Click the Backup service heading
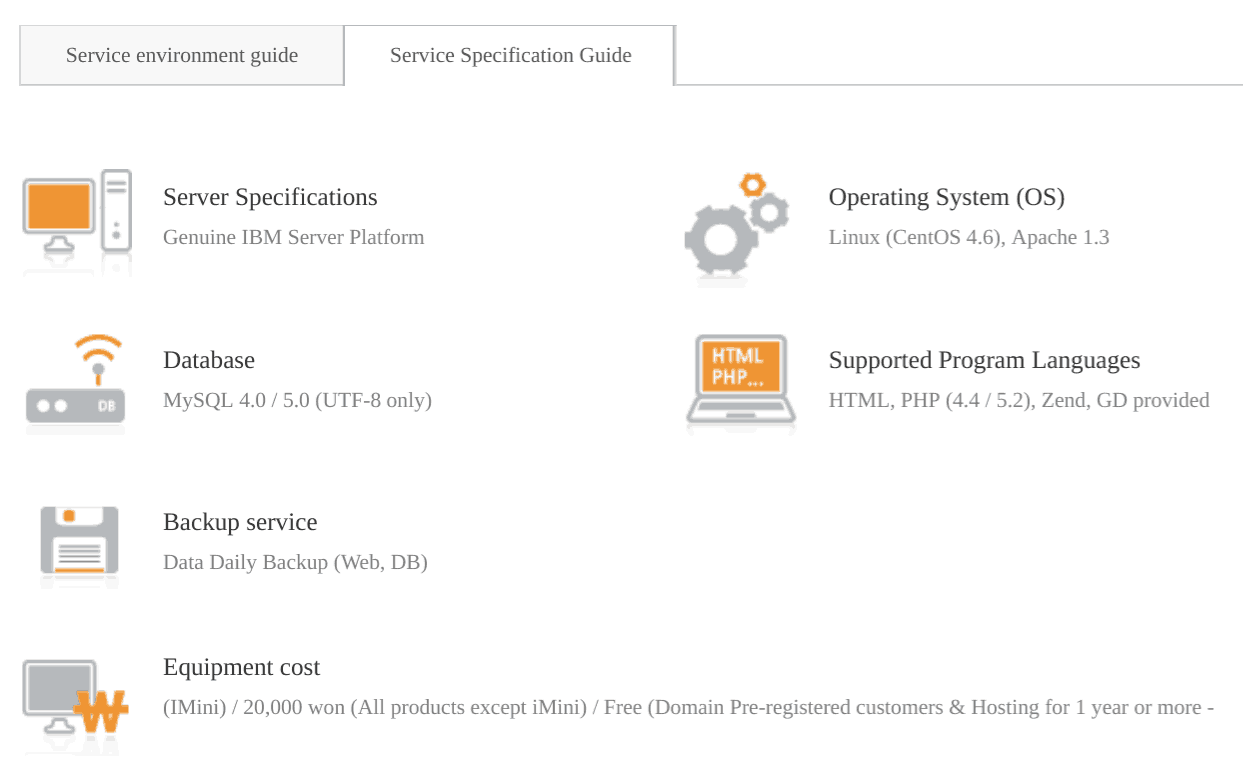Image resolution: width=1243 pixels, height=768 pixels. click(x=240, y=522)
